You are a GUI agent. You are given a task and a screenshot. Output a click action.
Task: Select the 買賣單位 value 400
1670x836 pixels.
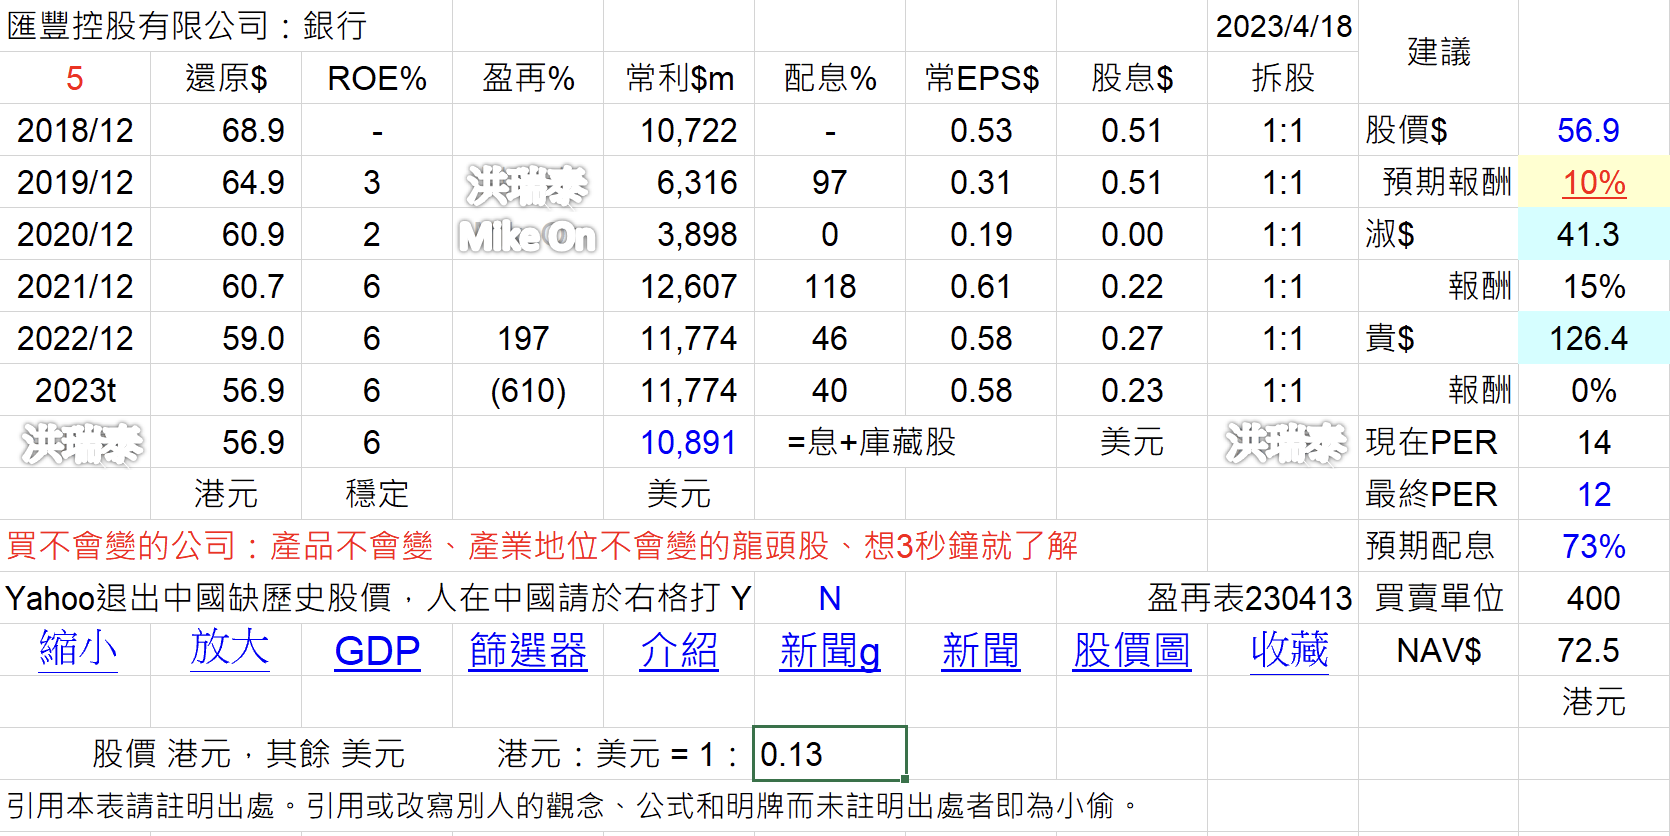1594,598
